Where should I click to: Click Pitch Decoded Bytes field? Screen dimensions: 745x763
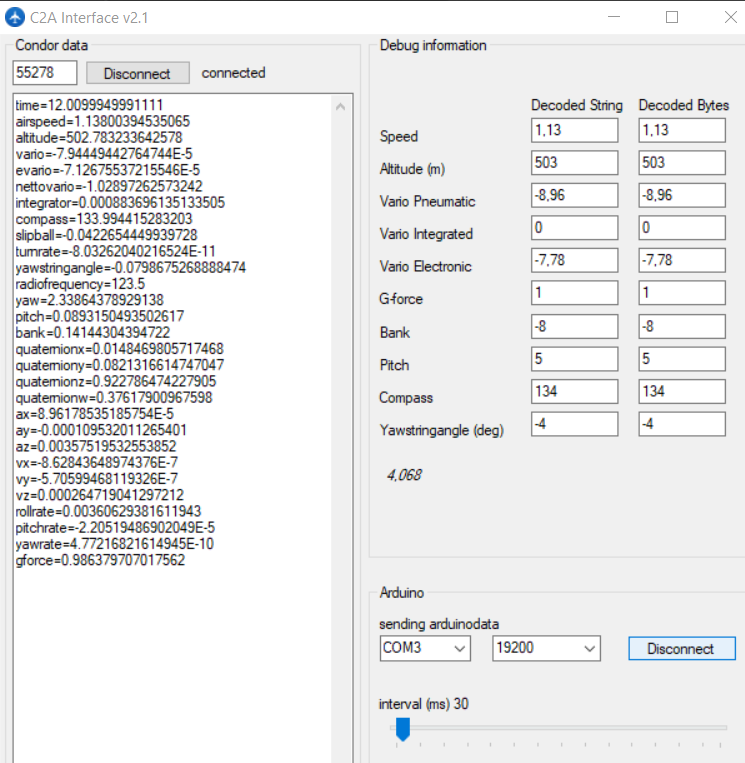point(682,359)
